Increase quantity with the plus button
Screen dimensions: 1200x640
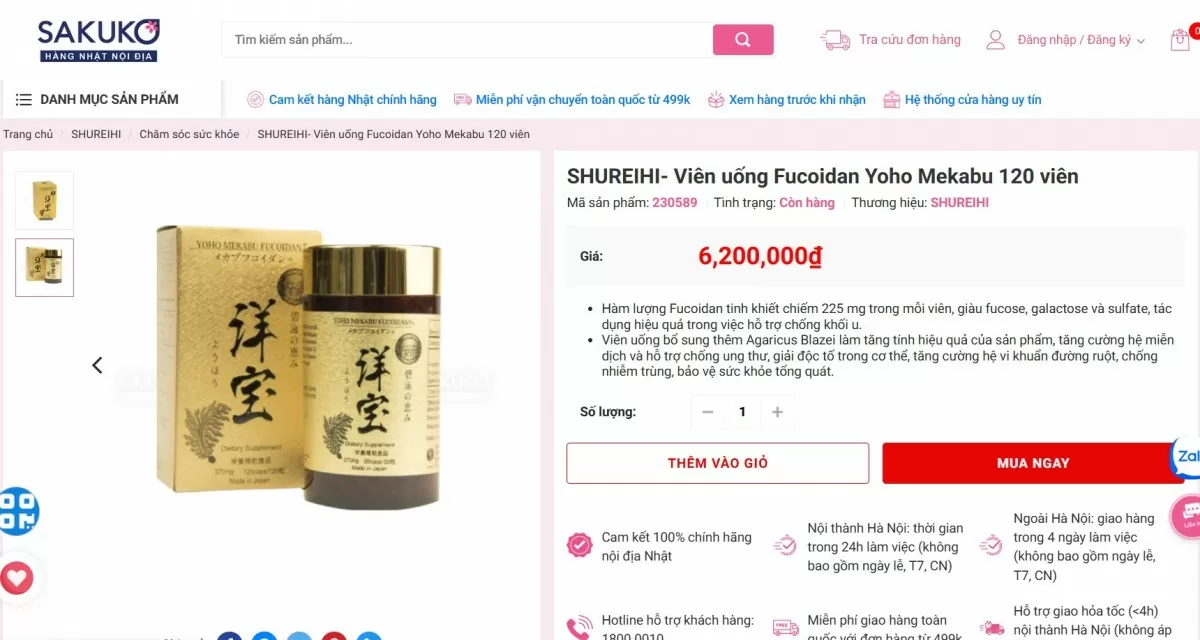coord(777,412)
